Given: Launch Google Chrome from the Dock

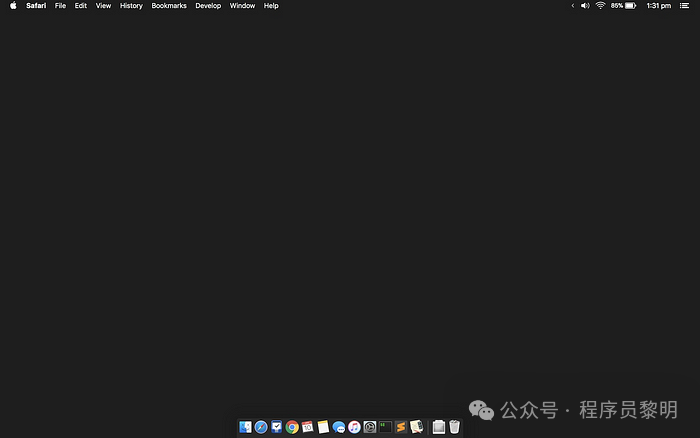Looking at the screenshot, I should pos(292,427).
